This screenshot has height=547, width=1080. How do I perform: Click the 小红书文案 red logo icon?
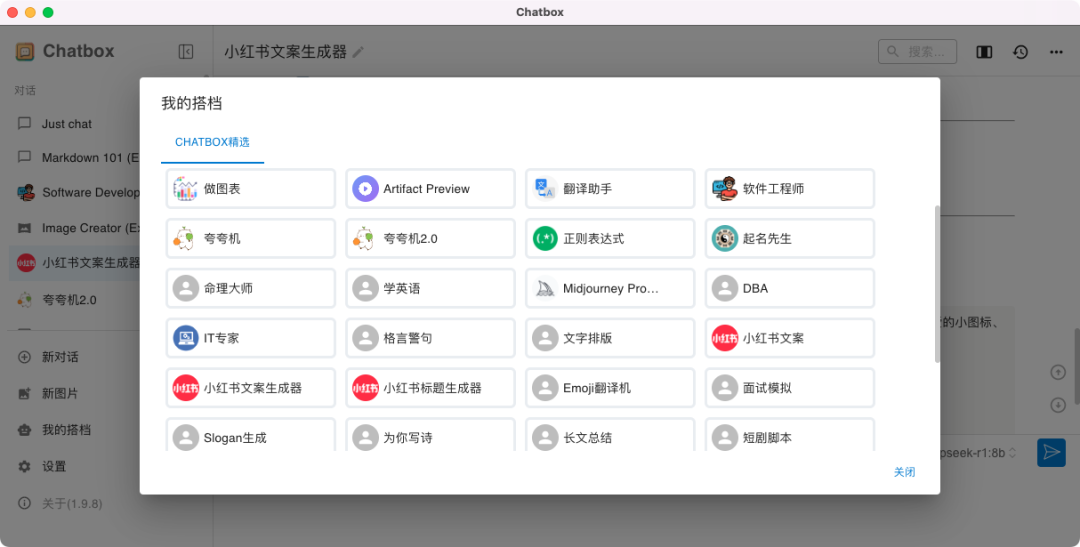coord(725,338)
